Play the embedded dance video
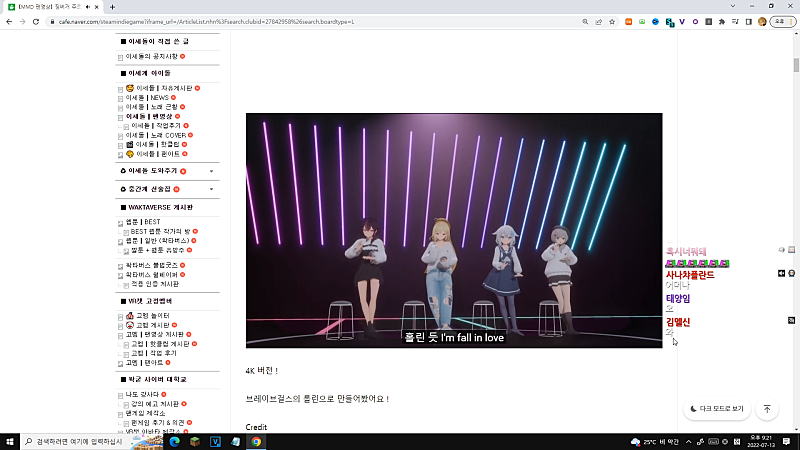 click(x=454, y=231)
